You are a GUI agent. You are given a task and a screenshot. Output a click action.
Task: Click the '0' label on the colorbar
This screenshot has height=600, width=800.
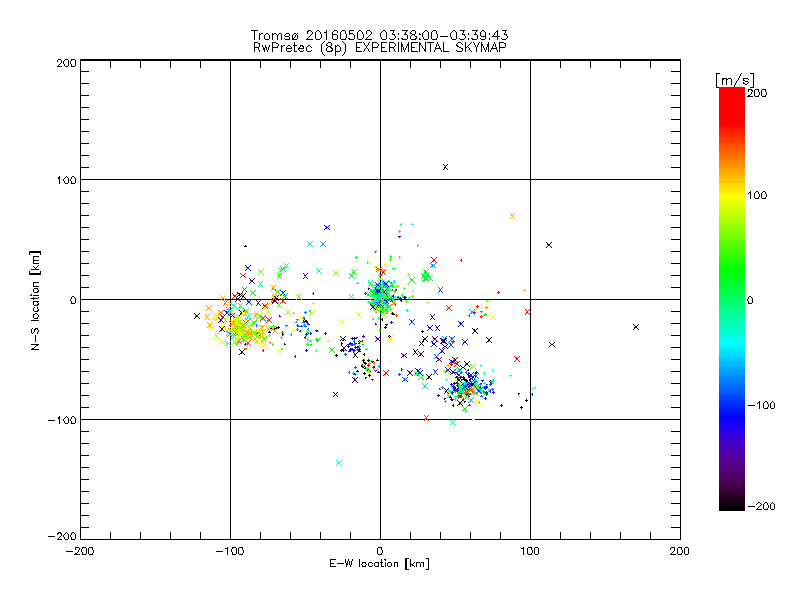pos(750,300)
